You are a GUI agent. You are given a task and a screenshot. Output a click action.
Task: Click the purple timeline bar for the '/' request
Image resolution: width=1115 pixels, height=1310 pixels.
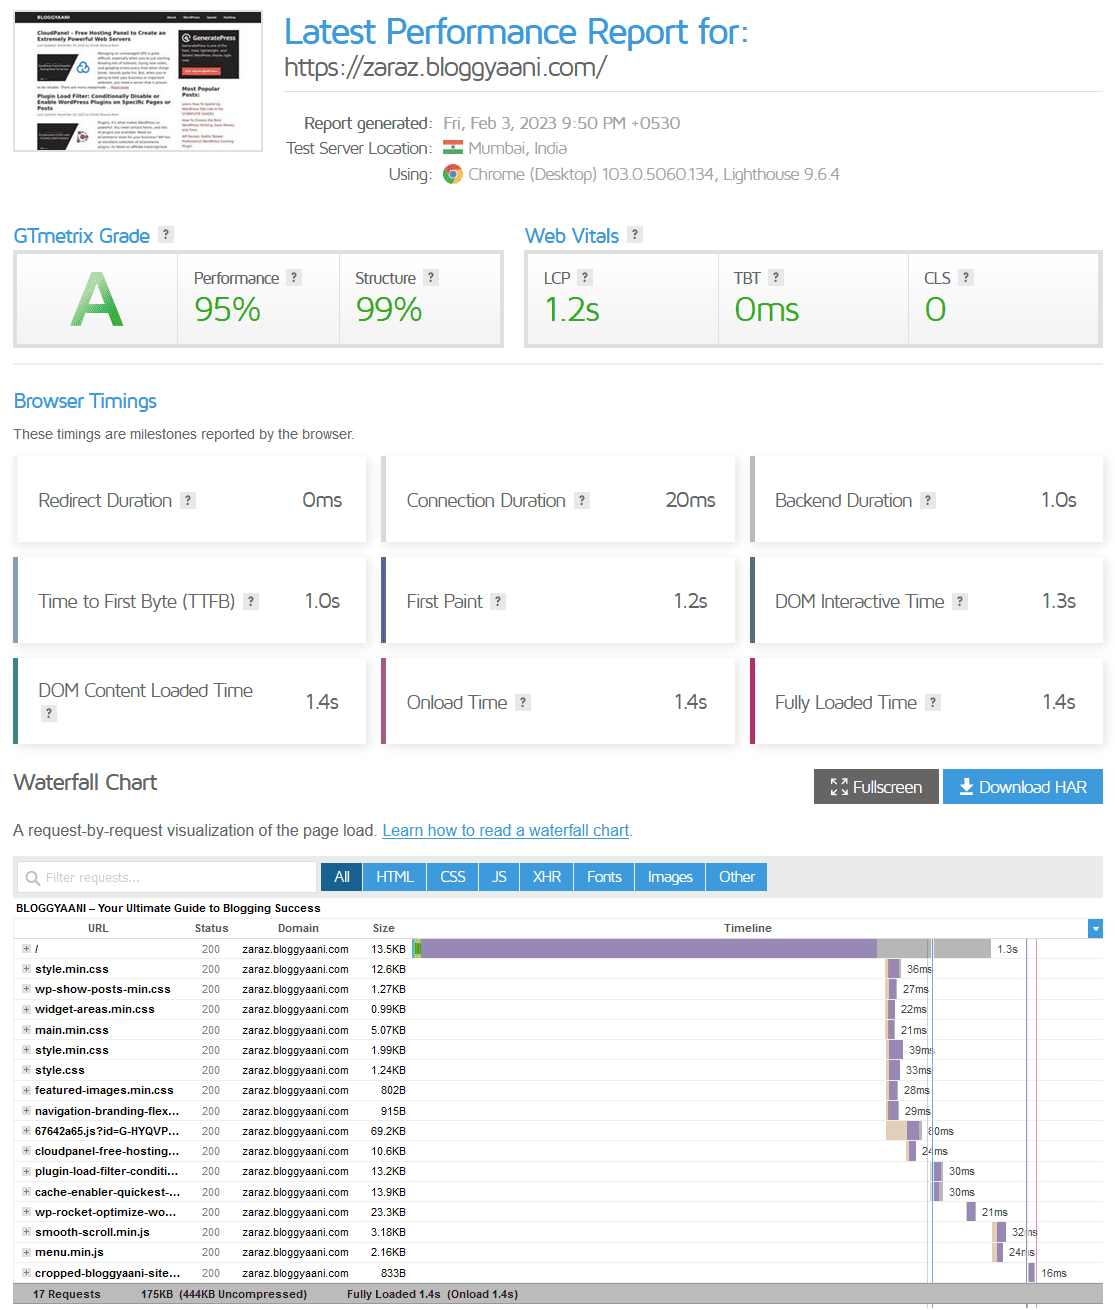pyautogui.click(x=649, y=948)
